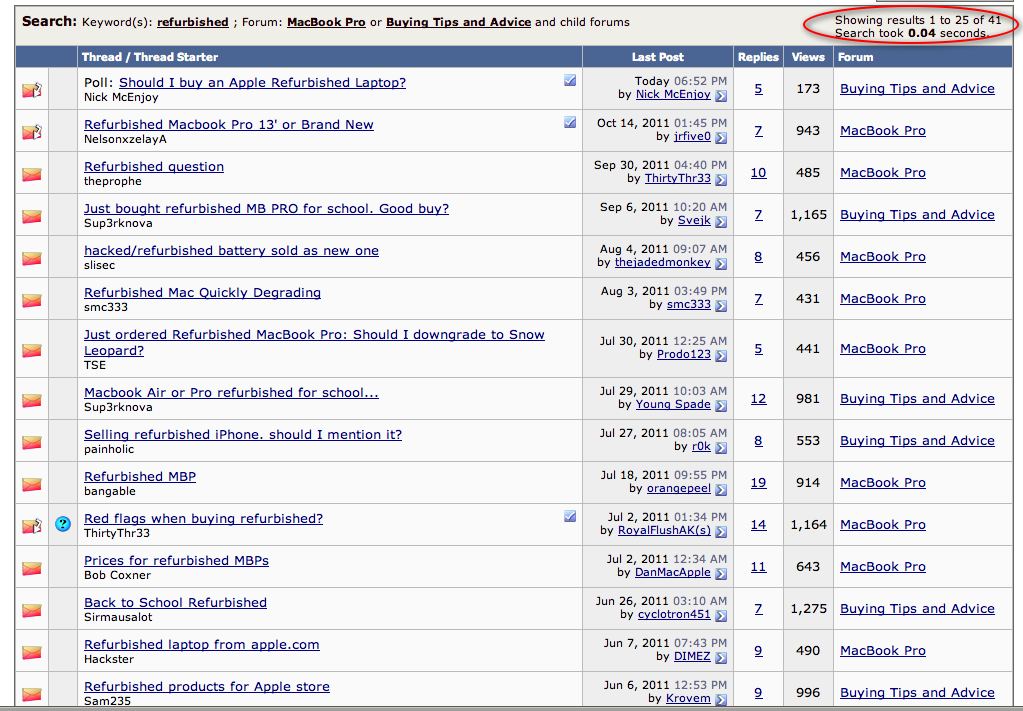
Task: Open Refurbished laptop from apple.com thread
Action: 202,644
